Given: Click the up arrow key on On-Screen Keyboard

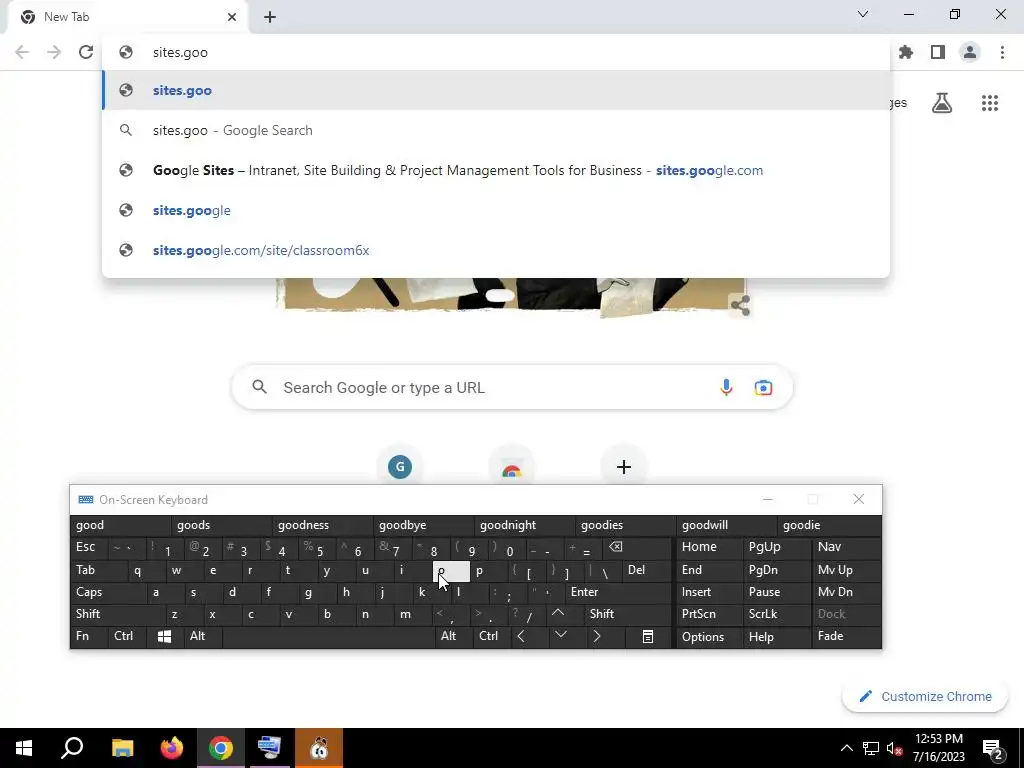Looking at the screenshot, I should (558, 614).
